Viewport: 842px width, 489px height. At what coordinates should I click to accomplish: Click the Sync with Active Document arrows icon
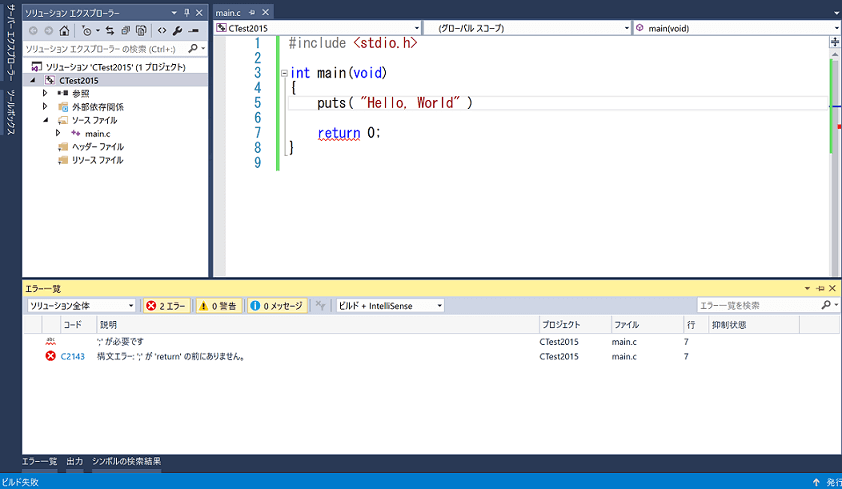[x=110, y=31]
